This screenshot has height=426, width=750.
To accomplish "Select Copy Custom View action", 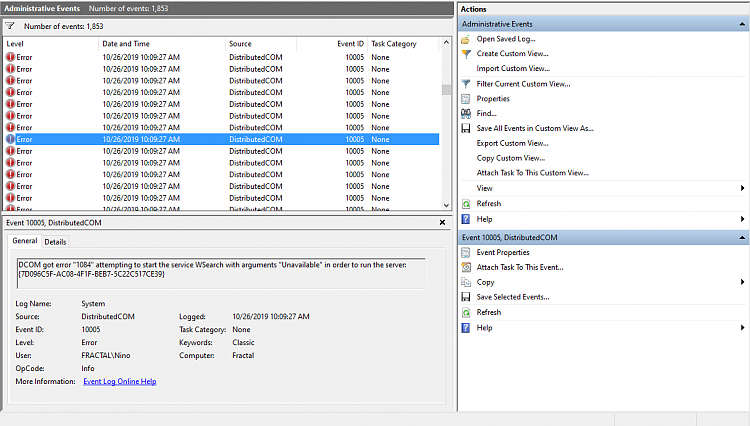I will click(x=510, y=158).
